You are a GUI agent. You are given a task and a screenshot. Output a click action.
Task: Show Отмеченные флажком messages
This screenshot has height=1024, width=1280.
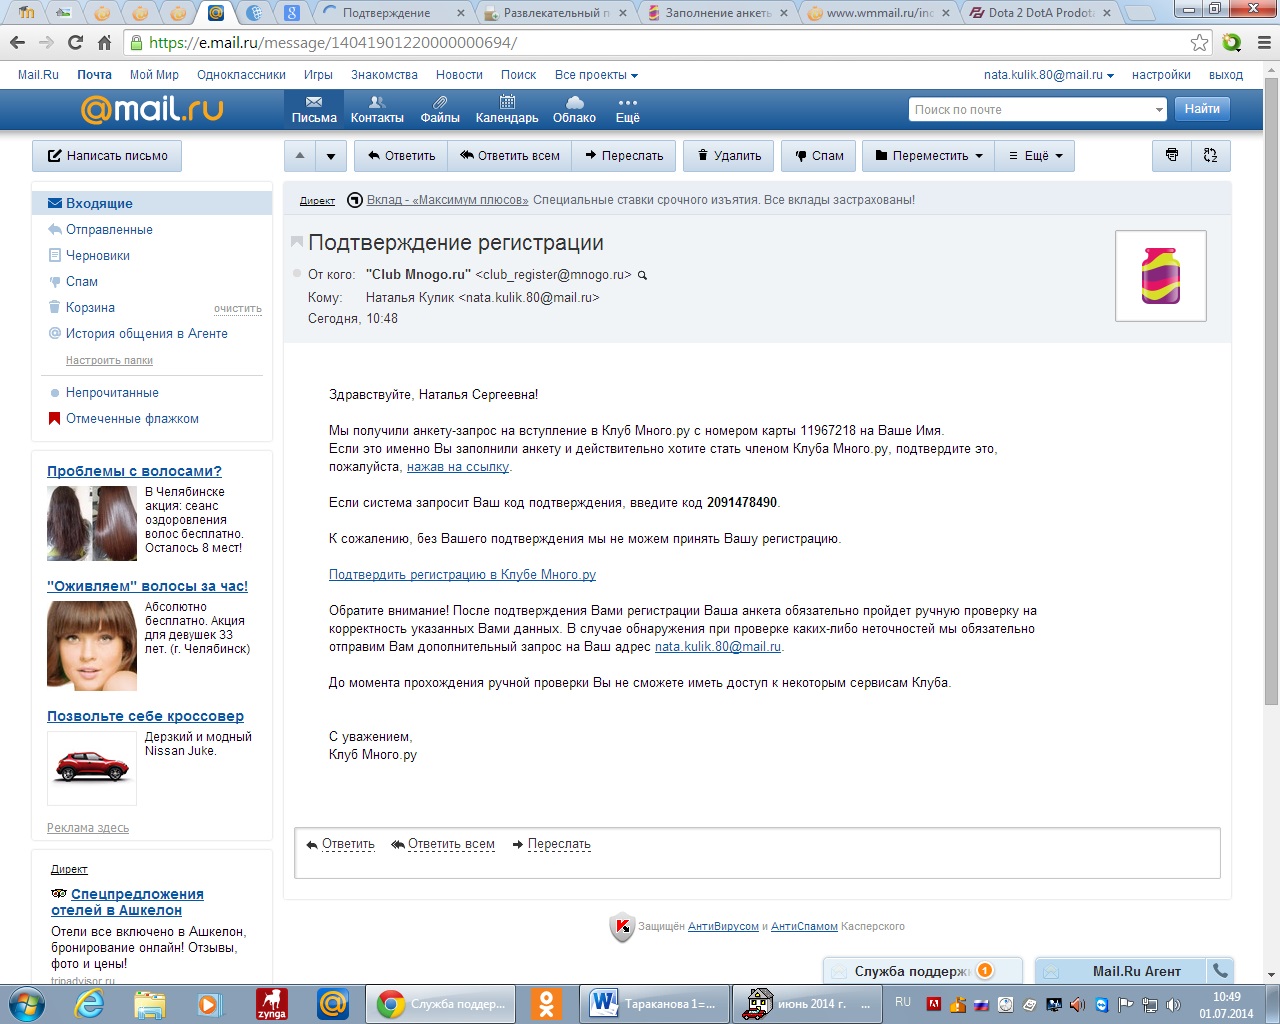point(132,419)
